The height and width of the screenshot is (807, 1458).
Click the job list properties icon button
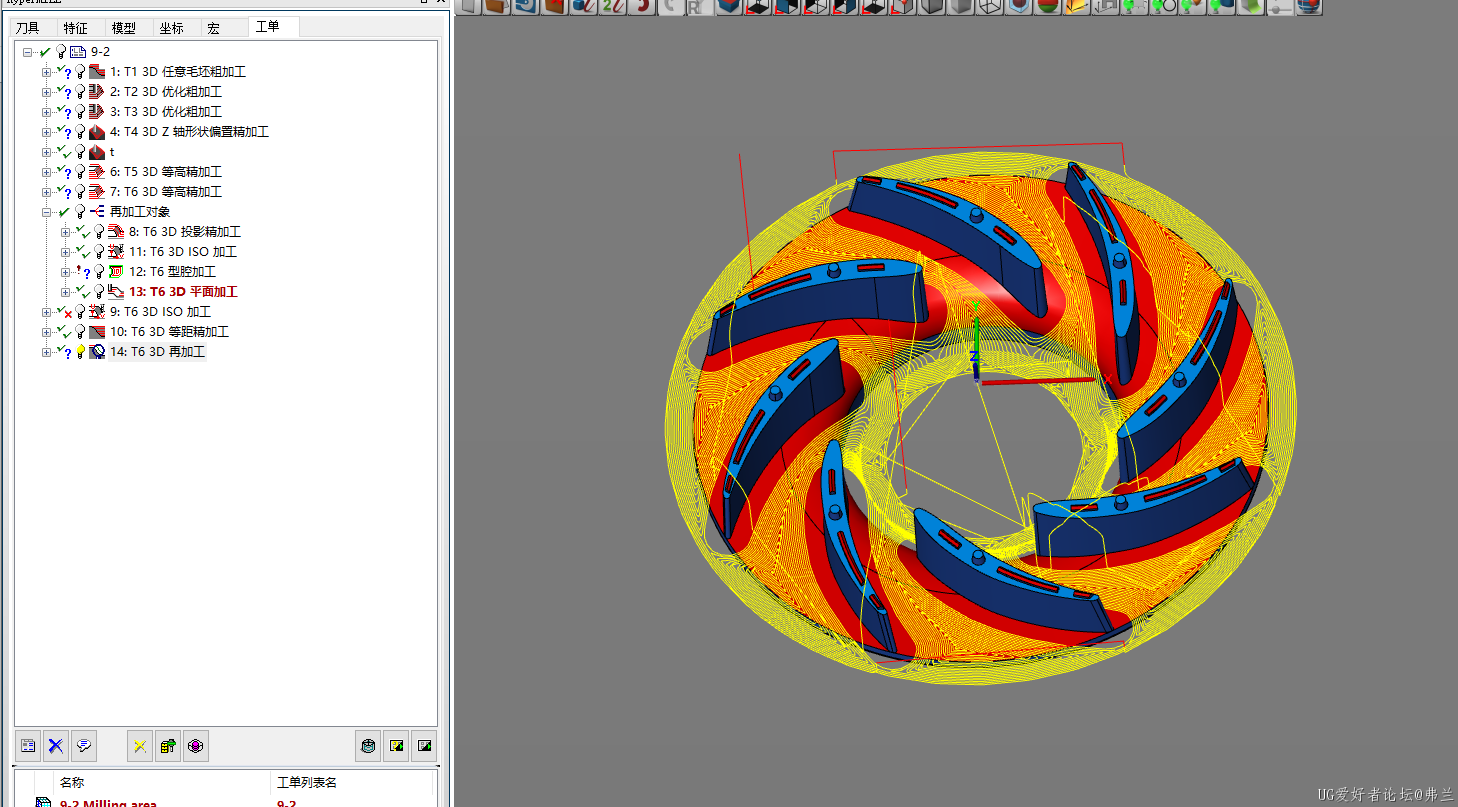(x=28, y=746)
